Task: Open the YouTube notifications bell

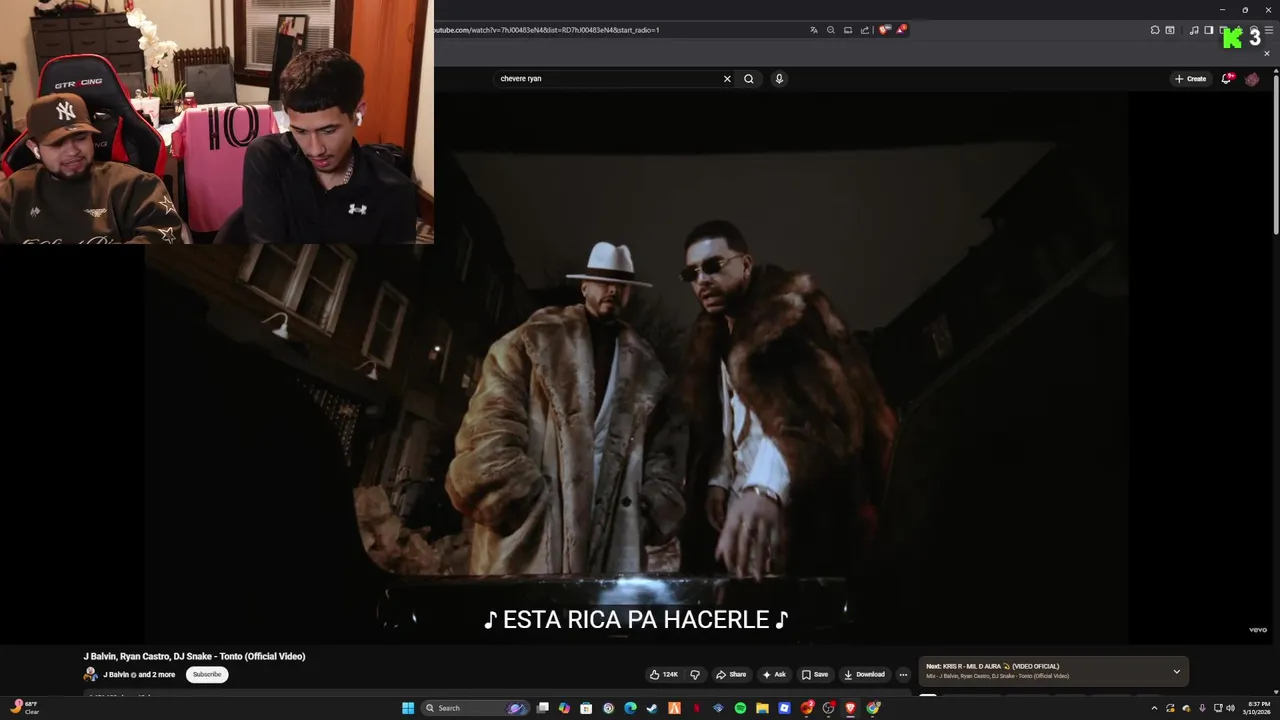Action: point(1227,78)
